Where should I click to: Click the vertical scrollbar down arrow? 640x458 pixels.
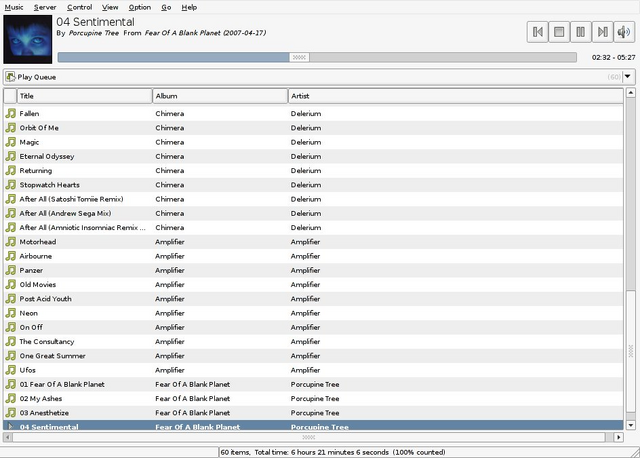click(x=631, y=425)
